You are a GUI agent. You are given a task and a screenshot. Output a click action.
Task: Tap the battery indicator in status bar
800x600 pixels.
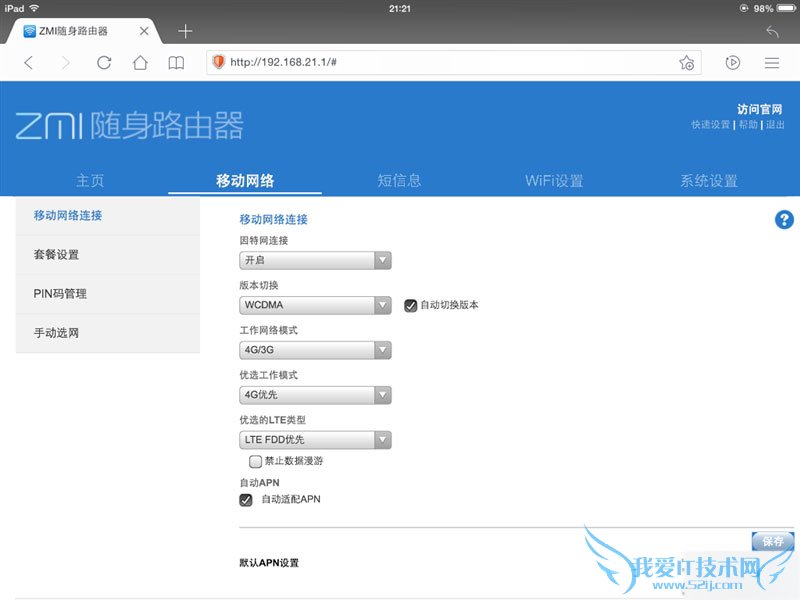[787, 8]
